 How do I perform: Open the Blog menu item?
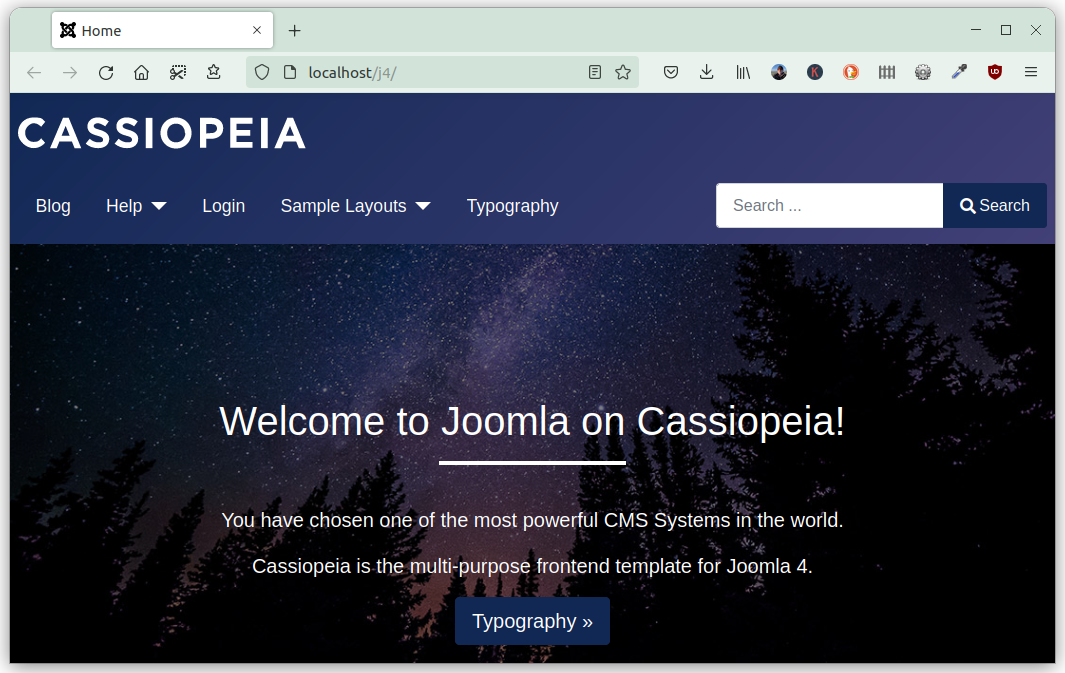(x=53, y=206)
